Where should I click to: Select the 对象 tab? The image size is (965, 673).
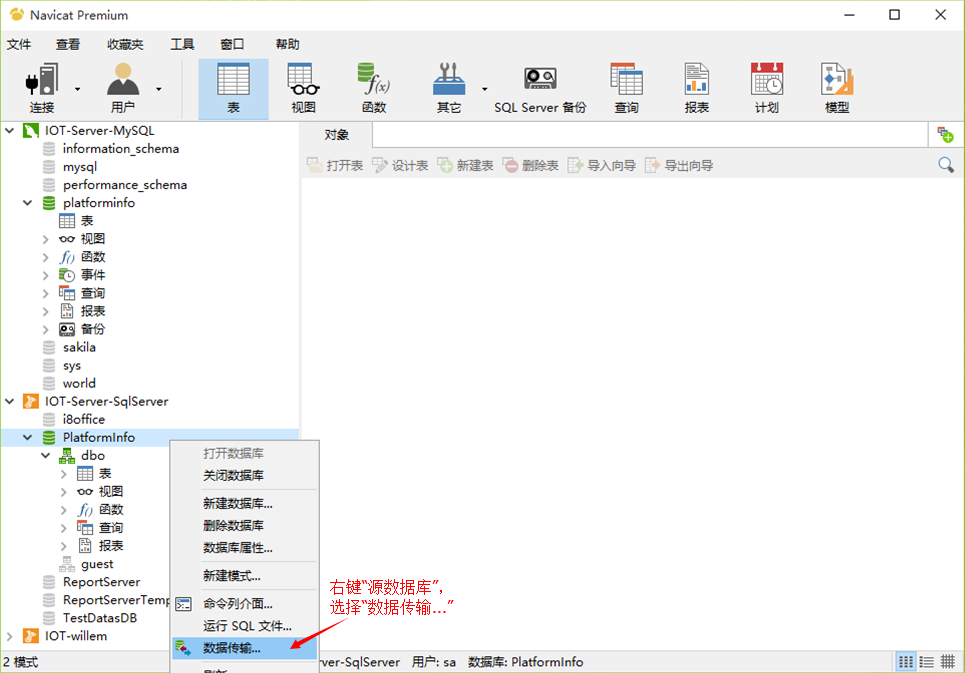tap(336, 135)
